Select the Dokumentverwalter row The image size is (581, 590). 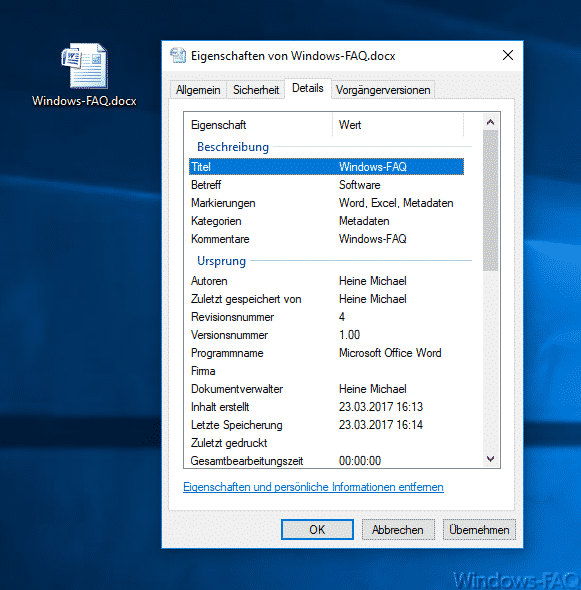(326, 389)
